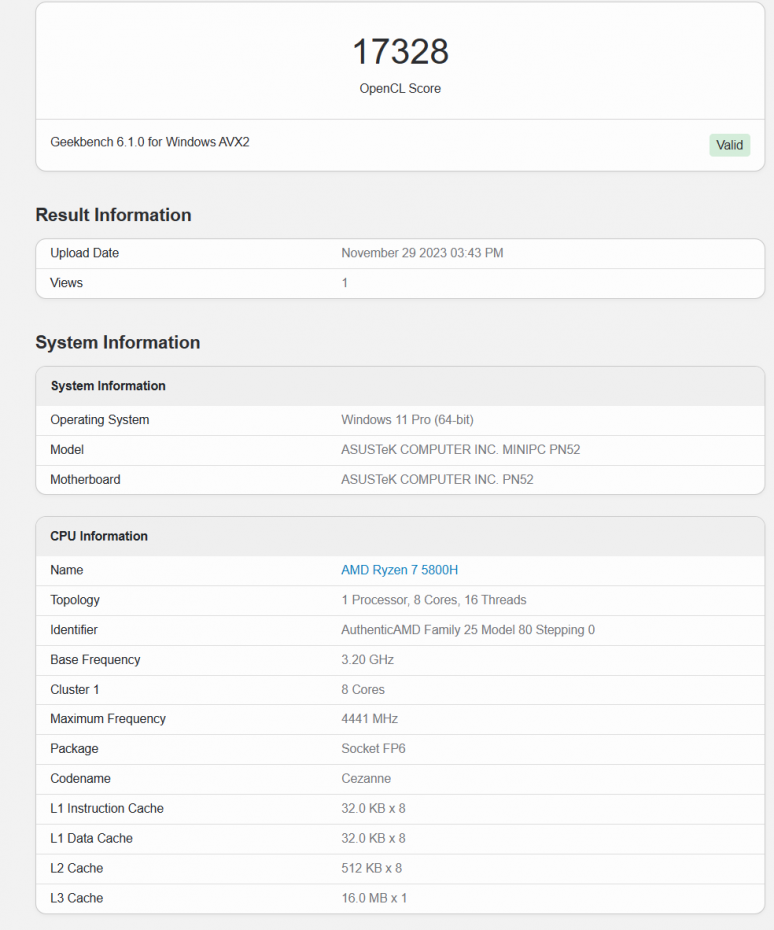The height and width of the screenshot is (930, 774).
Task: Click the MINIPC PN52 model value
Action: pos(460,450)
